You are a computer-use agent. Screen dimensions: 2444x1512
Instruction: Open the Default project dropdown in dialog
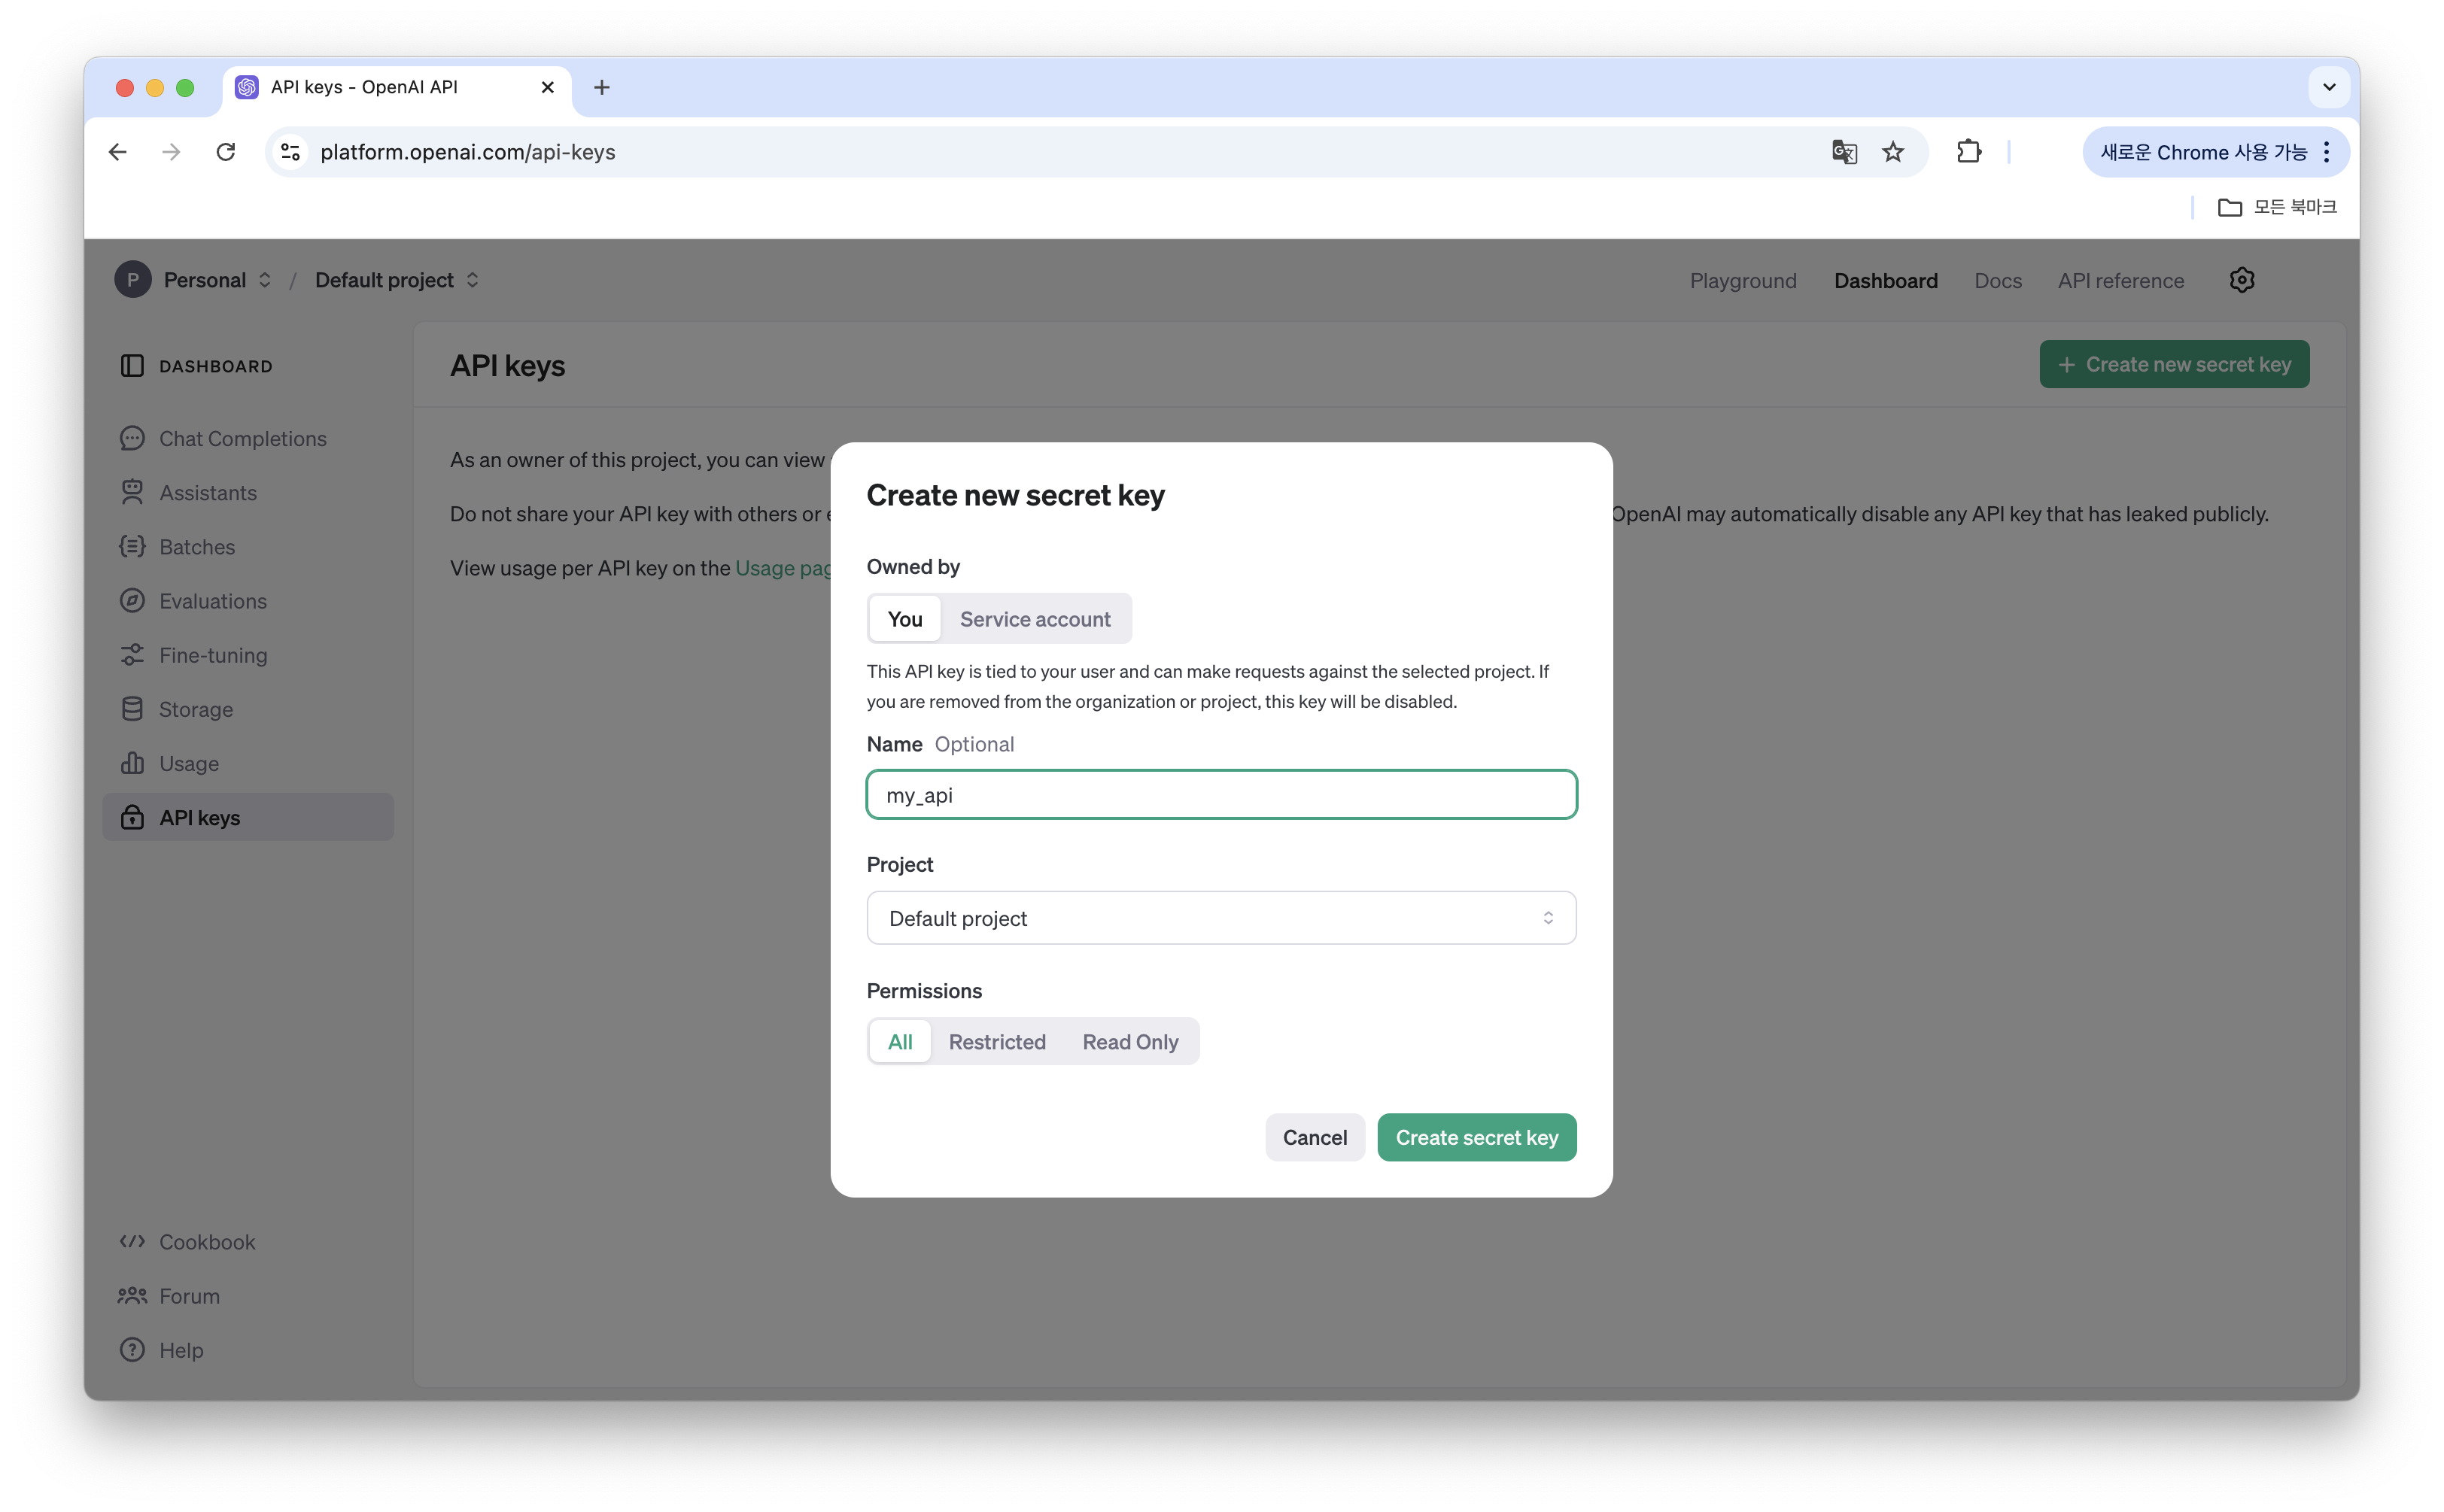click(x=1220, y=918)
